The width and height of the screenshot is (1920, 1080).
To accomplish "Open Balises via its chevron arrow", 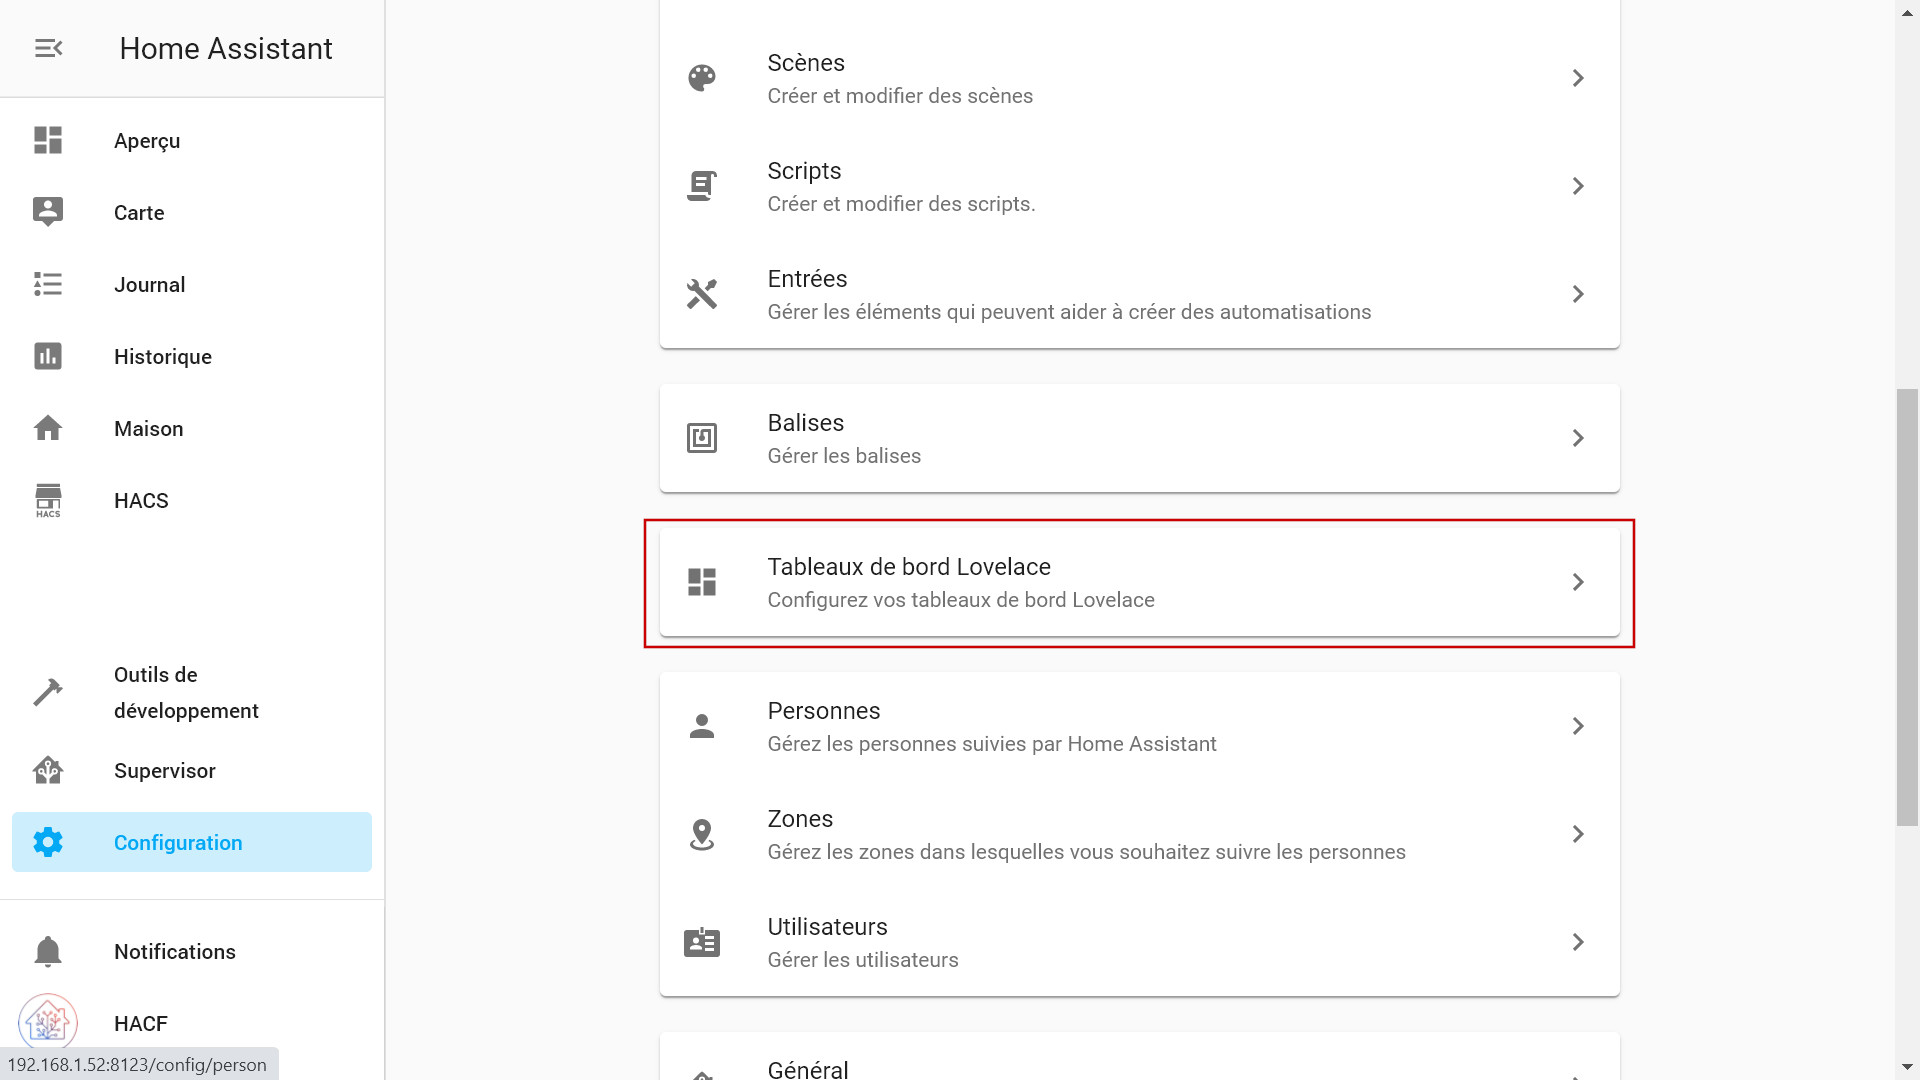I will tap(1578, 438).
